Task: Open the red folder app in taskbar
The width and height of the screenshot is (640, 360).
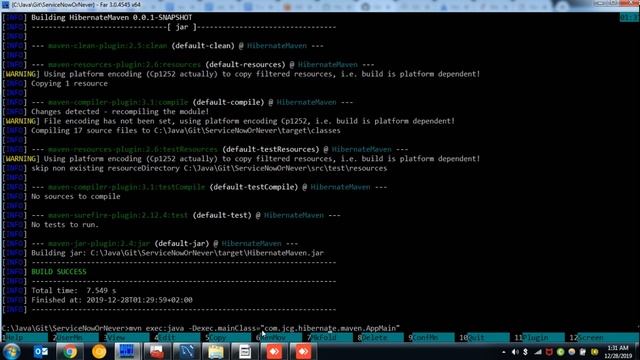Action: point(157,351)
